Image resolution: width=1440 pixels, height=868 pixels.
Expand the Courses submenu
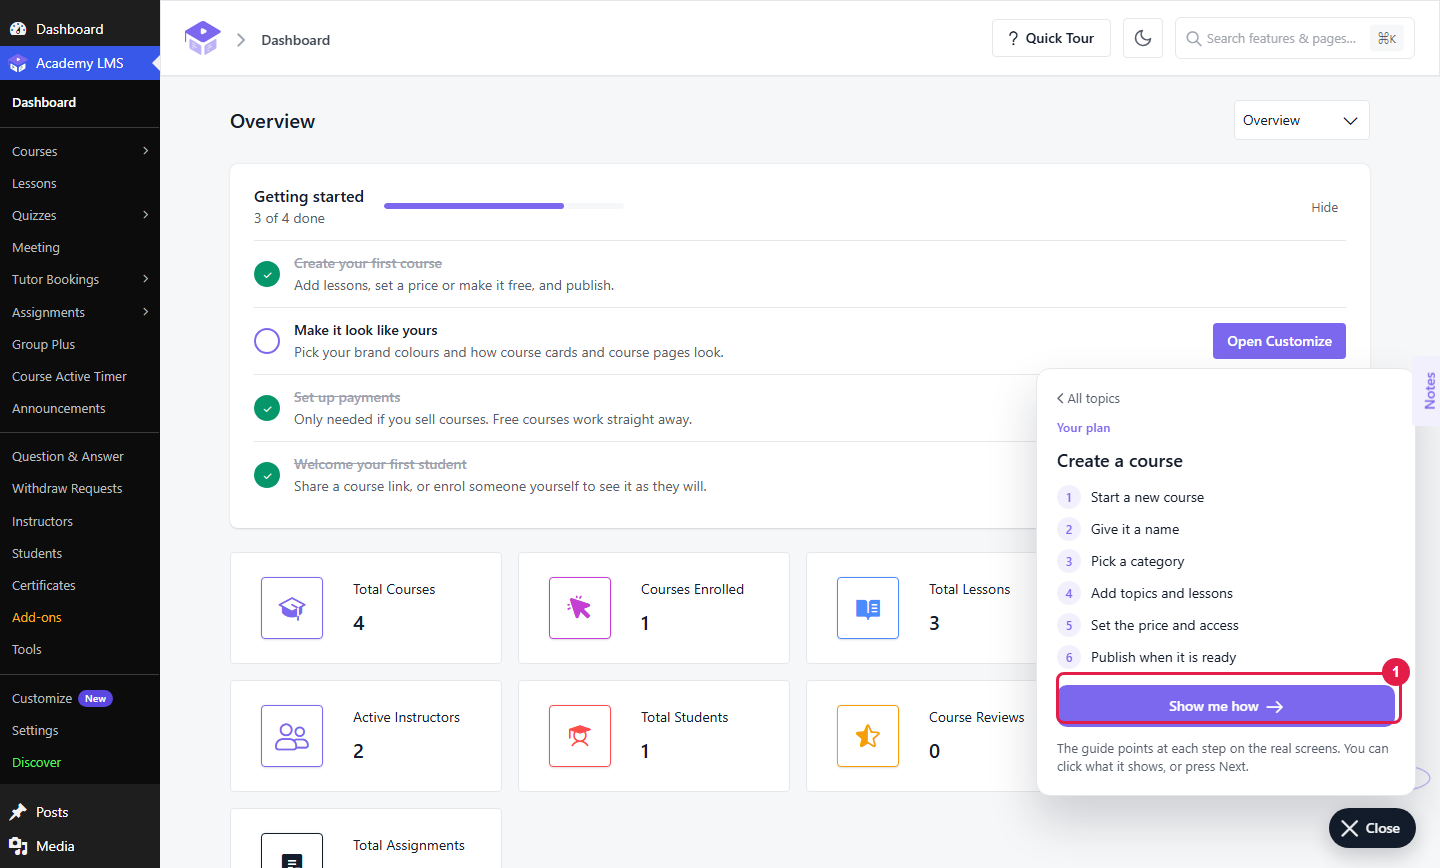(x=146, y=151)
